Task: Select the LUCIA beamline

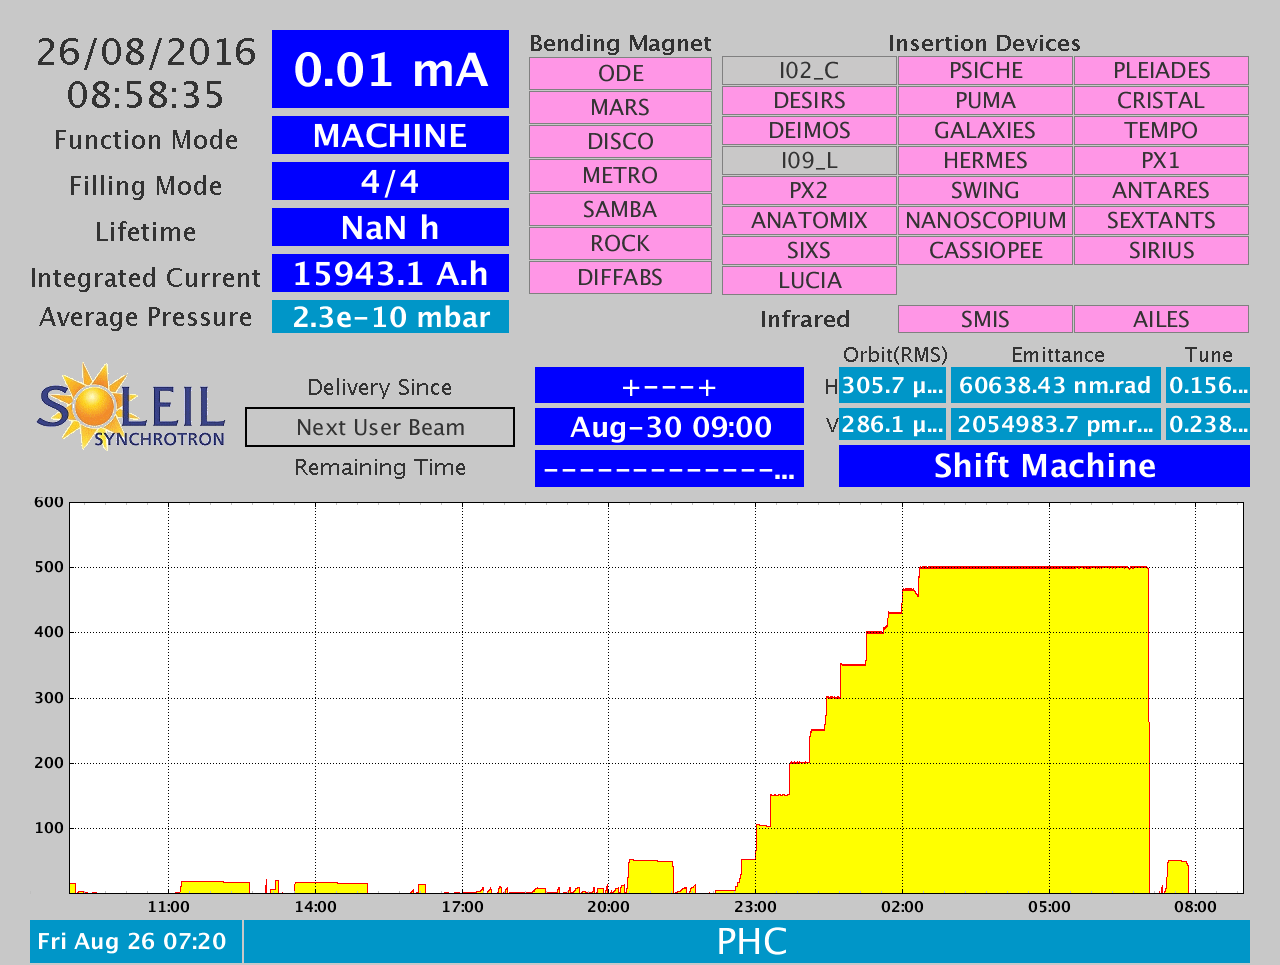Action: pos(809,281)
